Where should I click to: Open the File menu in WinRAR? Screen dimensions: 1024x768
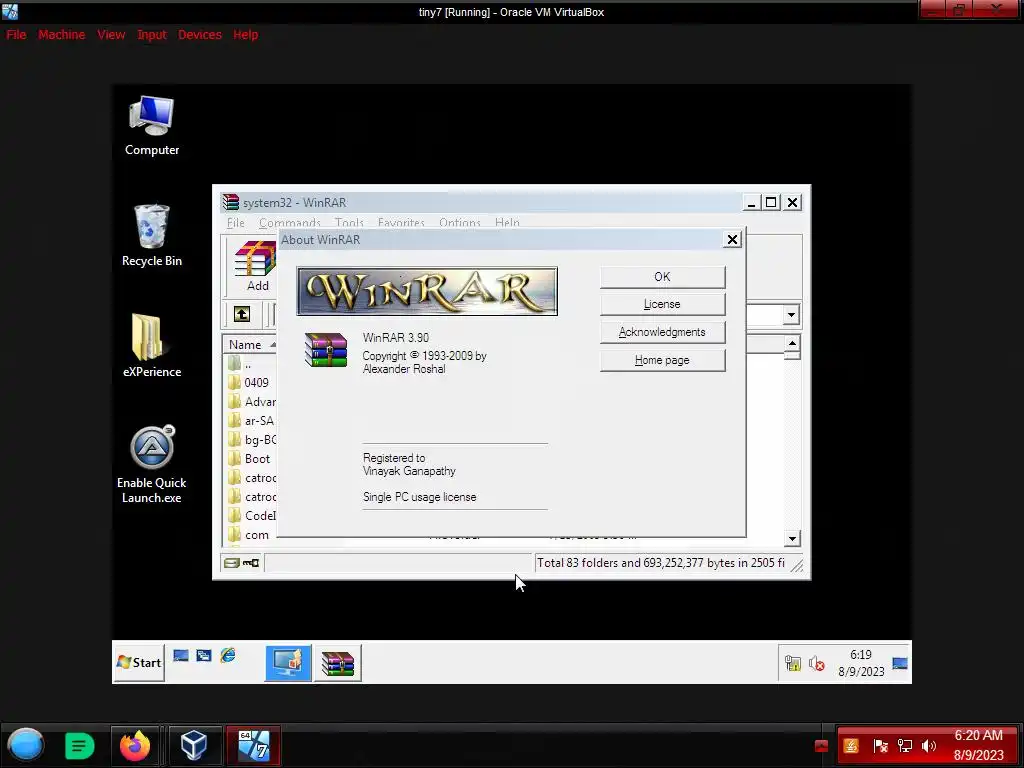coord(236,223)
